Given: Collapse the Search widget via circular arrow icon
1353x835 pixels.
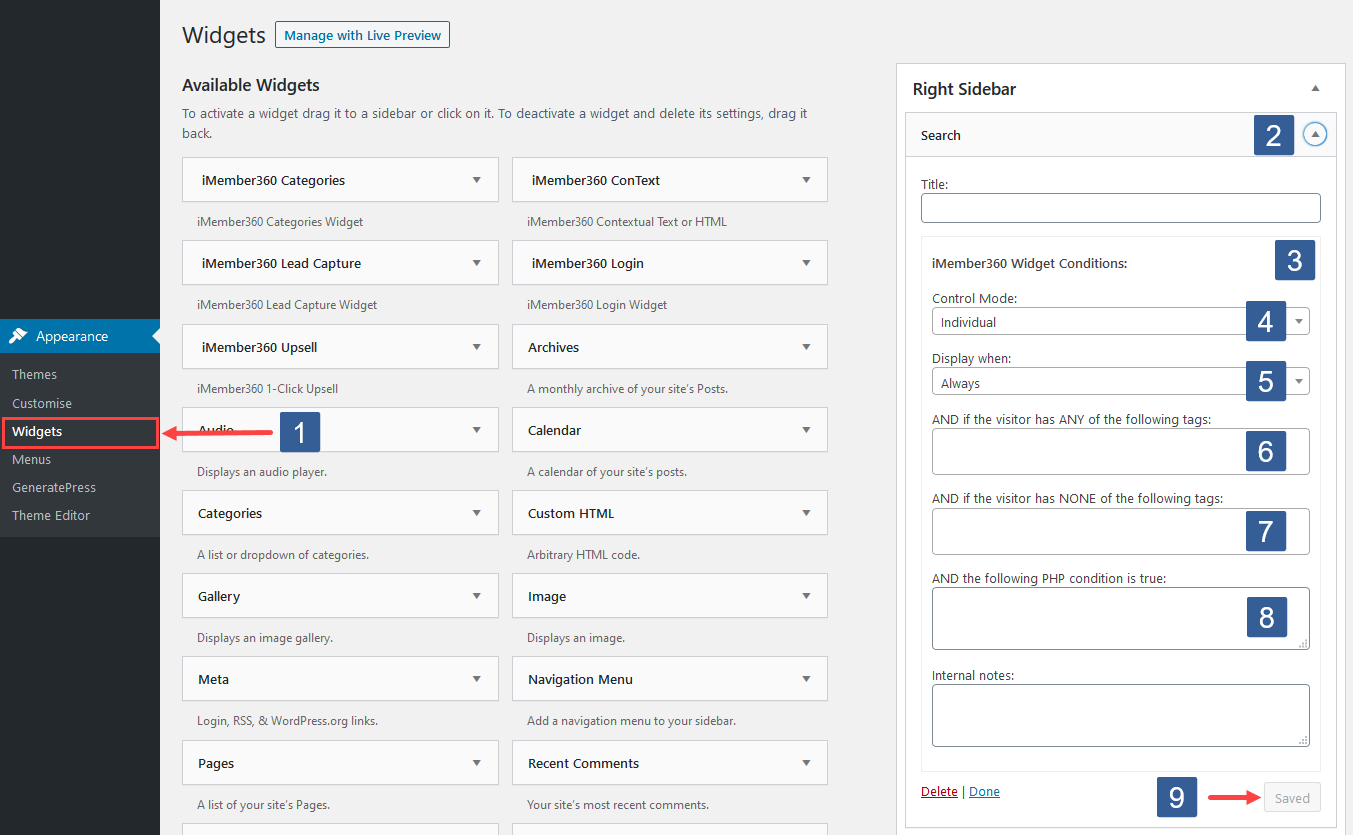Looking at the screenshot, I should (x=1315, y=133).
